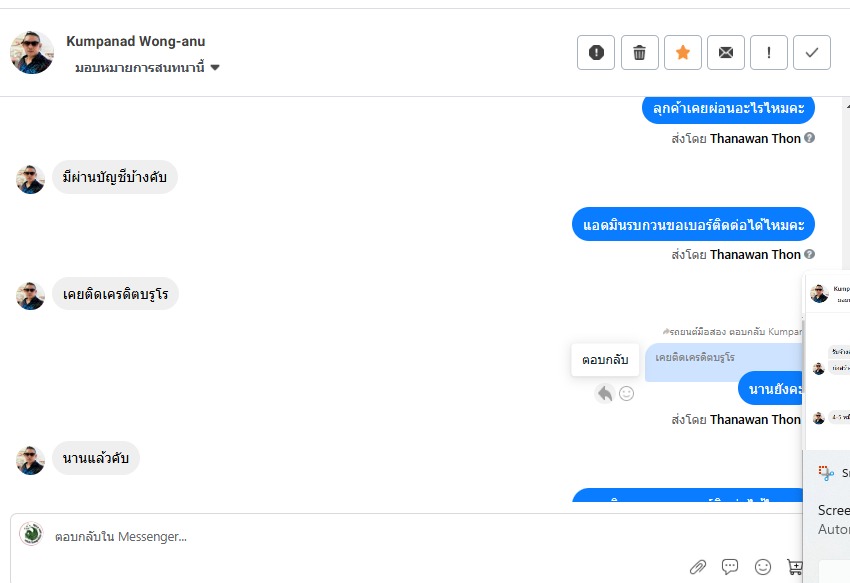Open saved replies speech bubble icon
Image resolution: width=850 pixels, height=583 pixels.
click(730, 567)
